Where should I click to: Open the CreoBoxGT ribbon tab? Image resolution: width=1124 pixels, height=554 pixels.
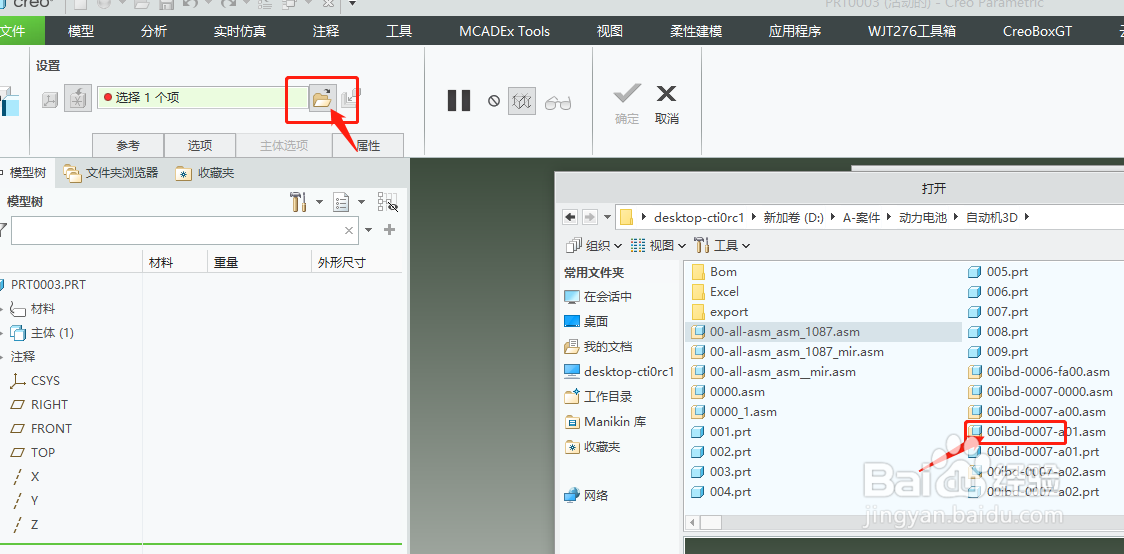(1038, 31)
